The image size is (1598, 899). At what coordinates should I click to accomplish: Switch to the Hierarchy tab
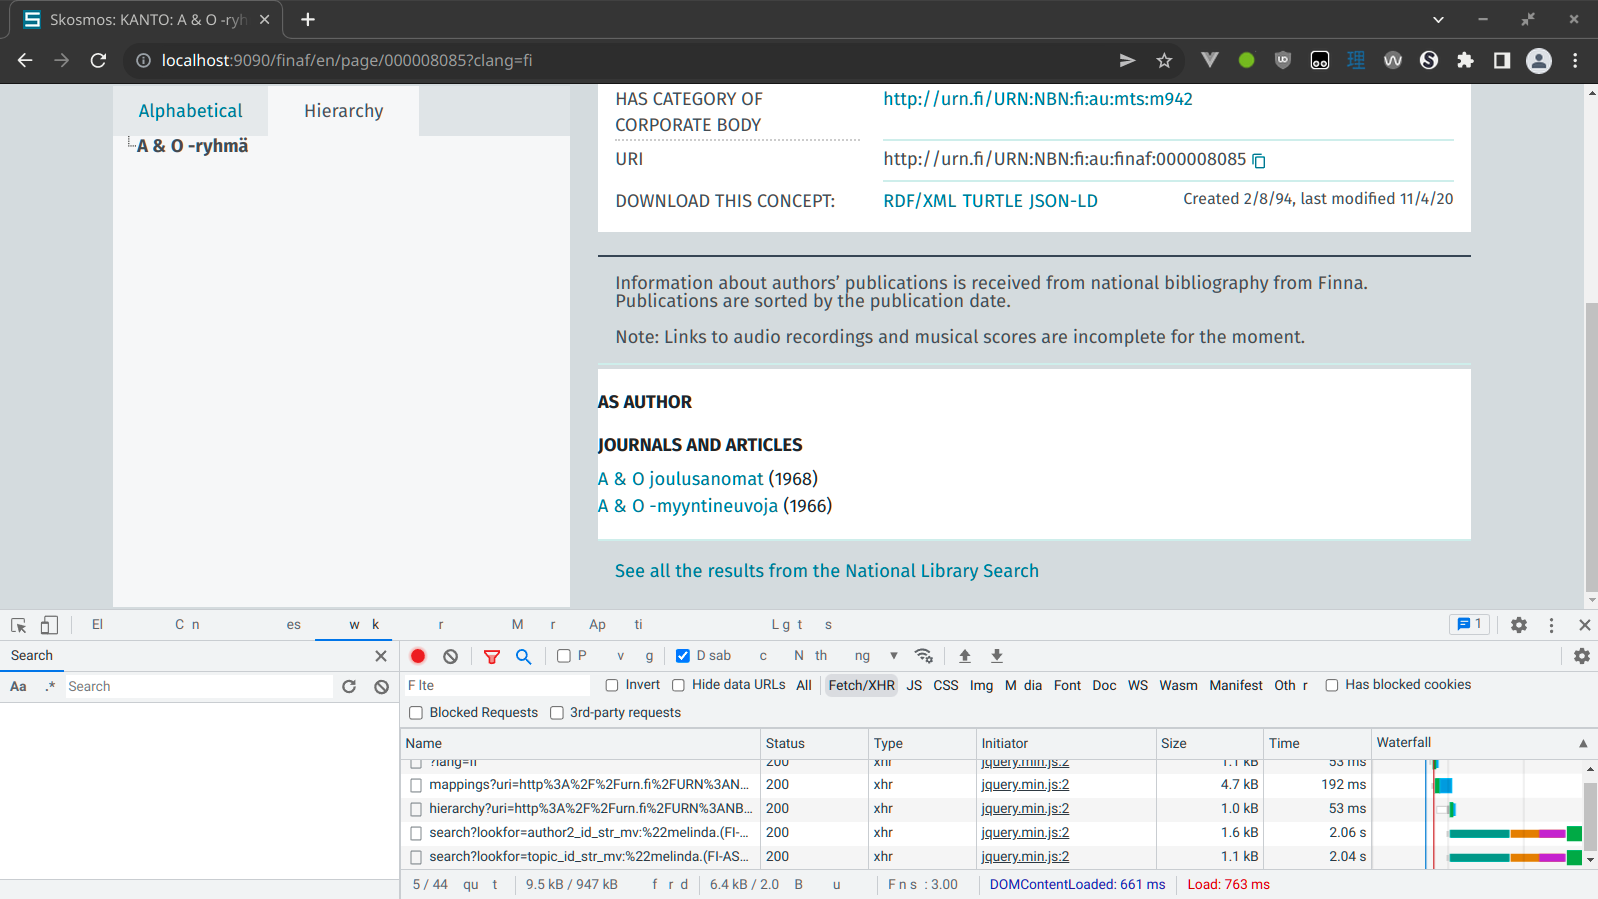344,111
